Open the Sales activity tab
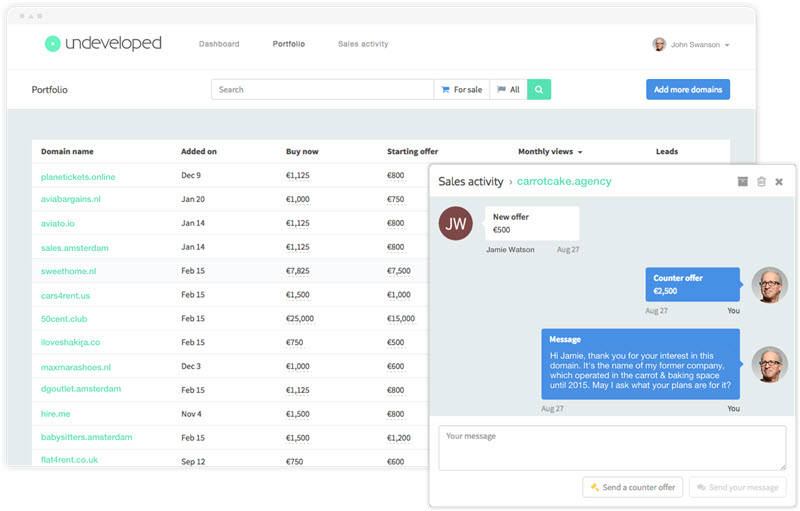The image size is (800, 511). pyautogui.click(x=363, y=44)
